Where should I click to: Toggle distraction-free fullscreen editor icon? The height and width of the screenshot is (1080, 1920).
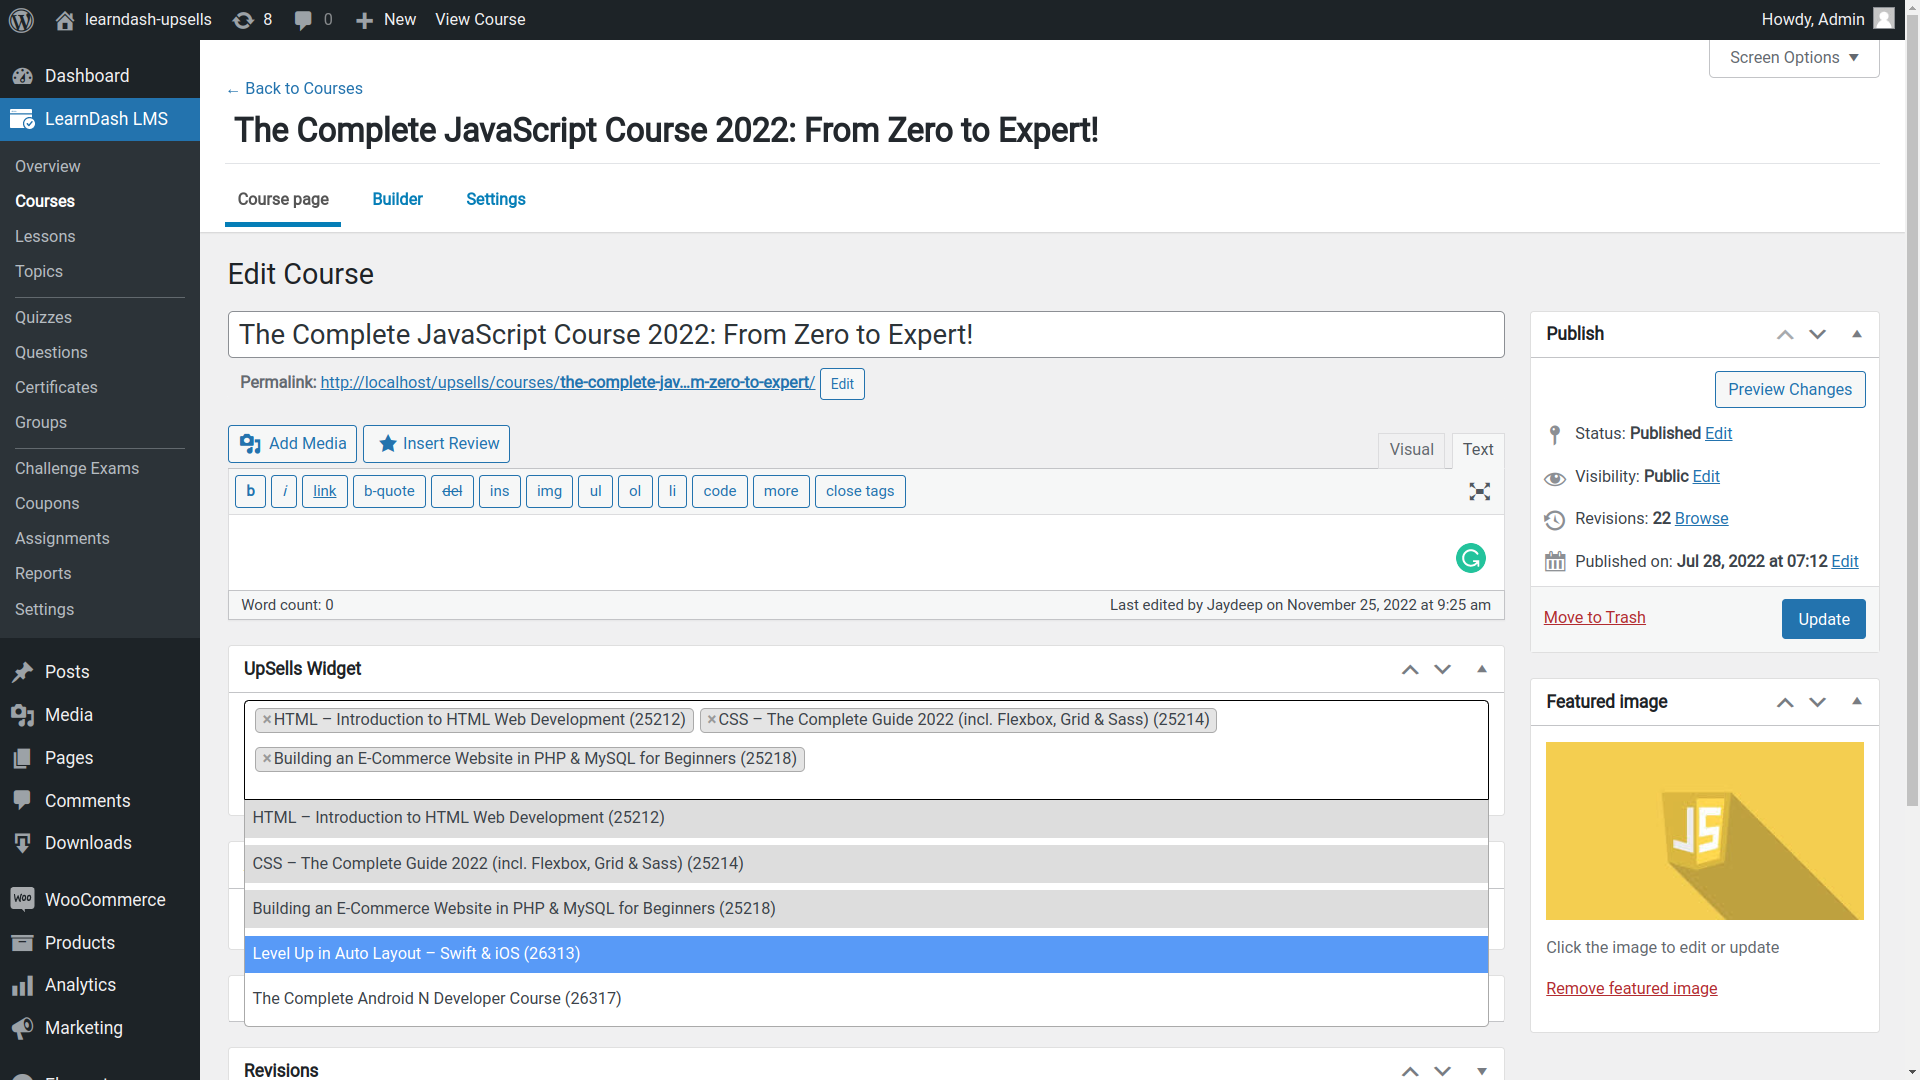[1480, 491]
